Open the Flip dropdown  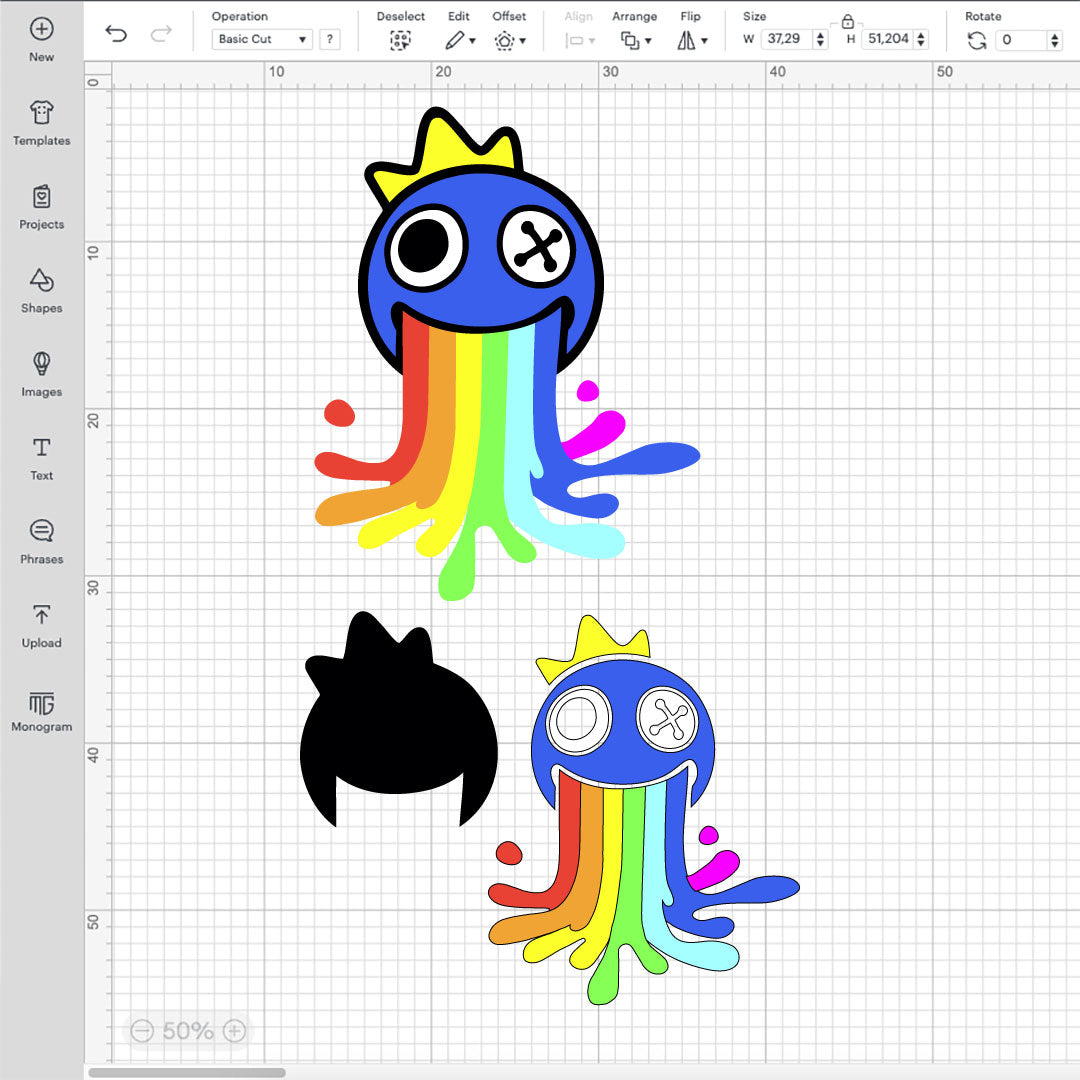point(692,41)
